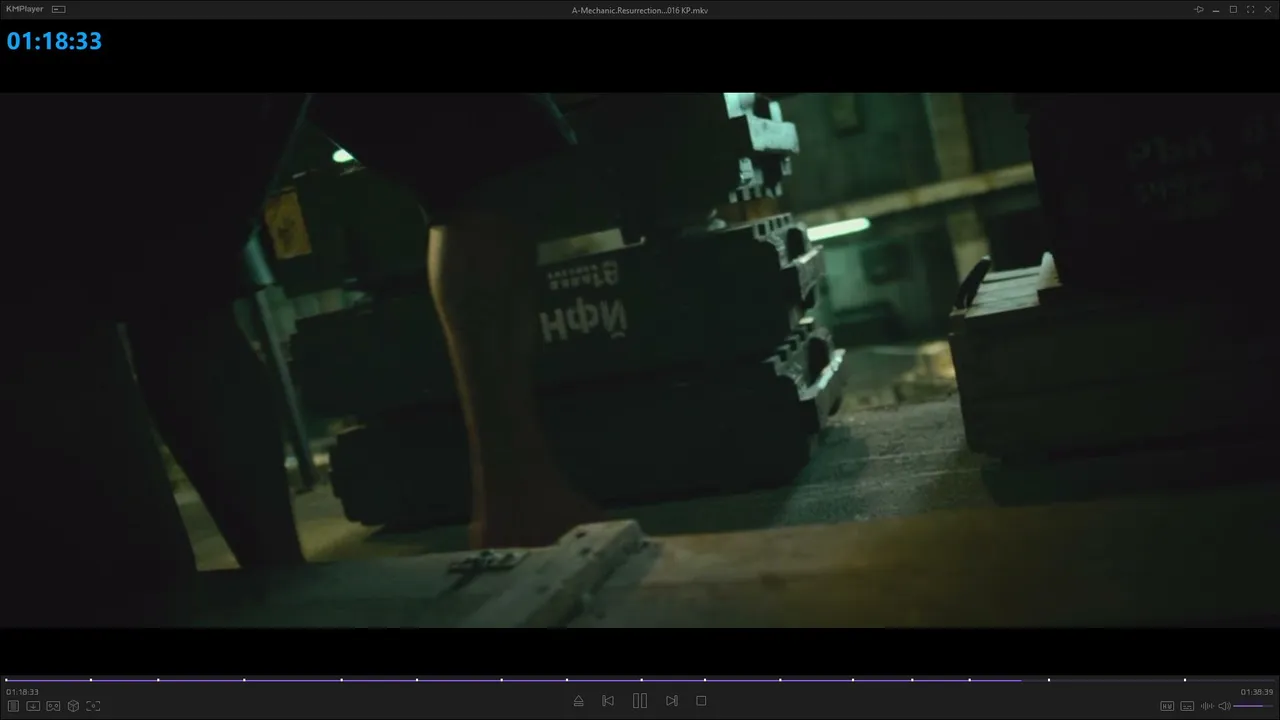Open the playlist panel icon
The height and width of the screenshot is (720, 1280).
pos(14,706)
